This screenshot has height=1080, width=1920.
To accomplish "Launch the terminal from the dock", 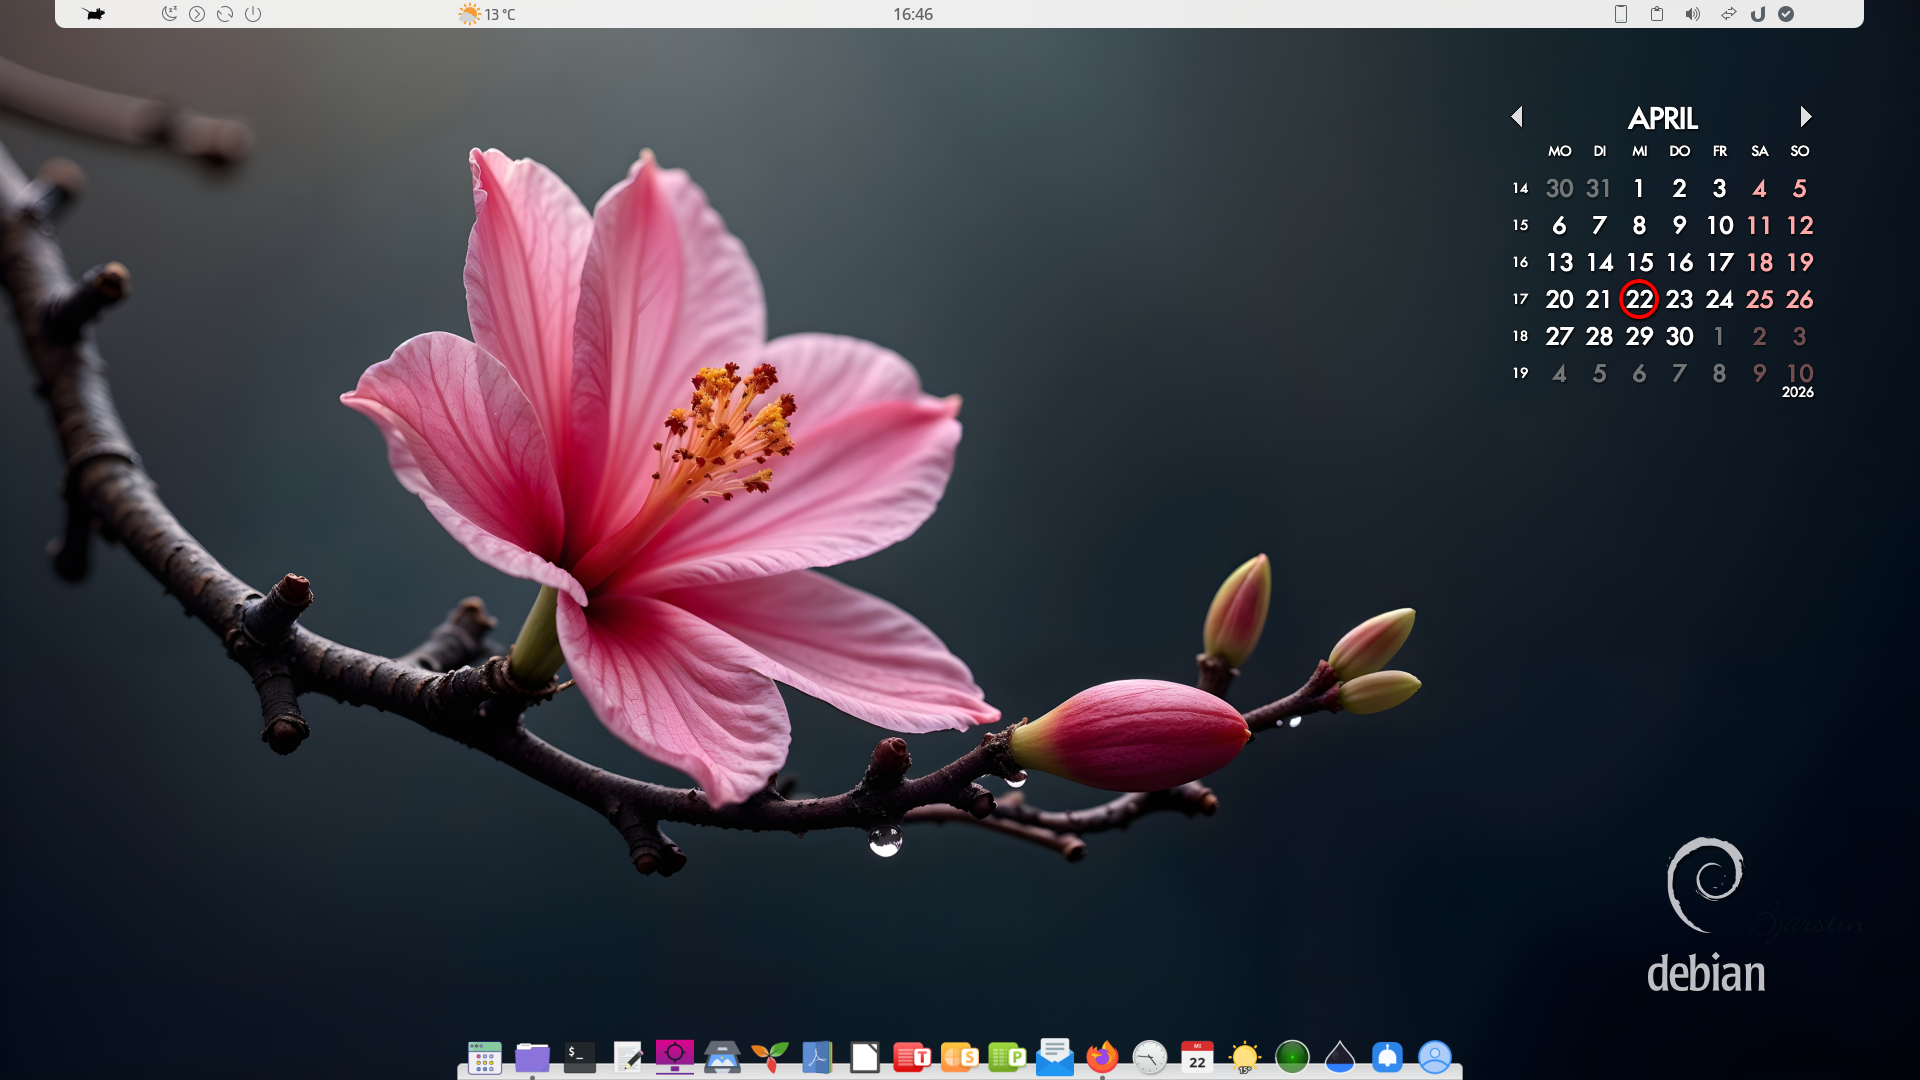I will 579,1057.
